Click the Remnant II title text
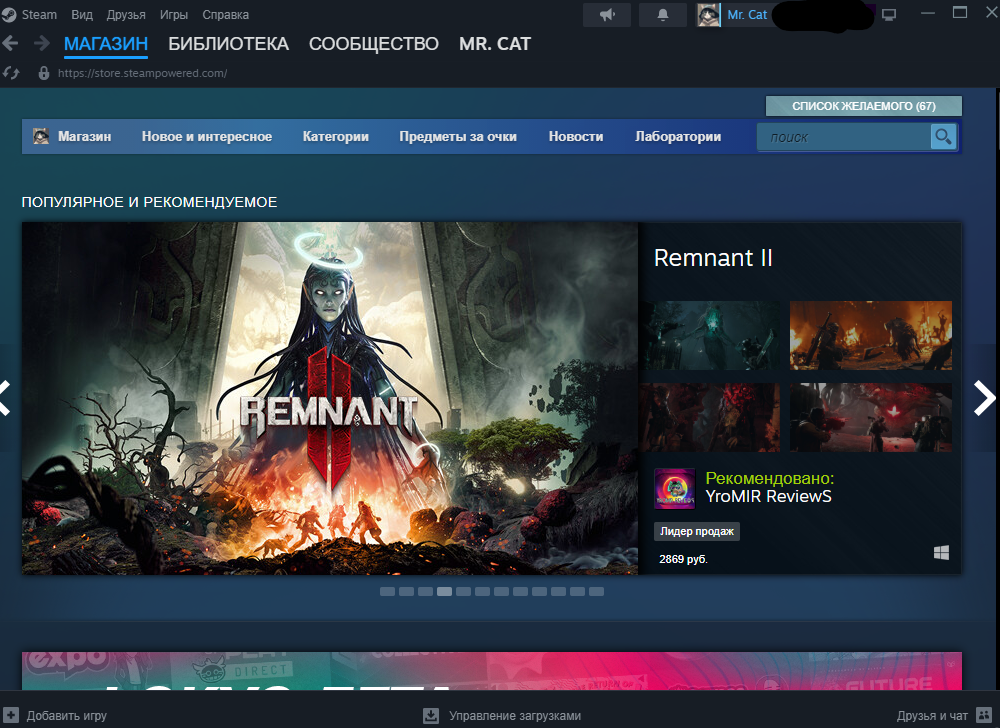The image size is (1000, 728). pyautogui.click(x=713, y=258)
